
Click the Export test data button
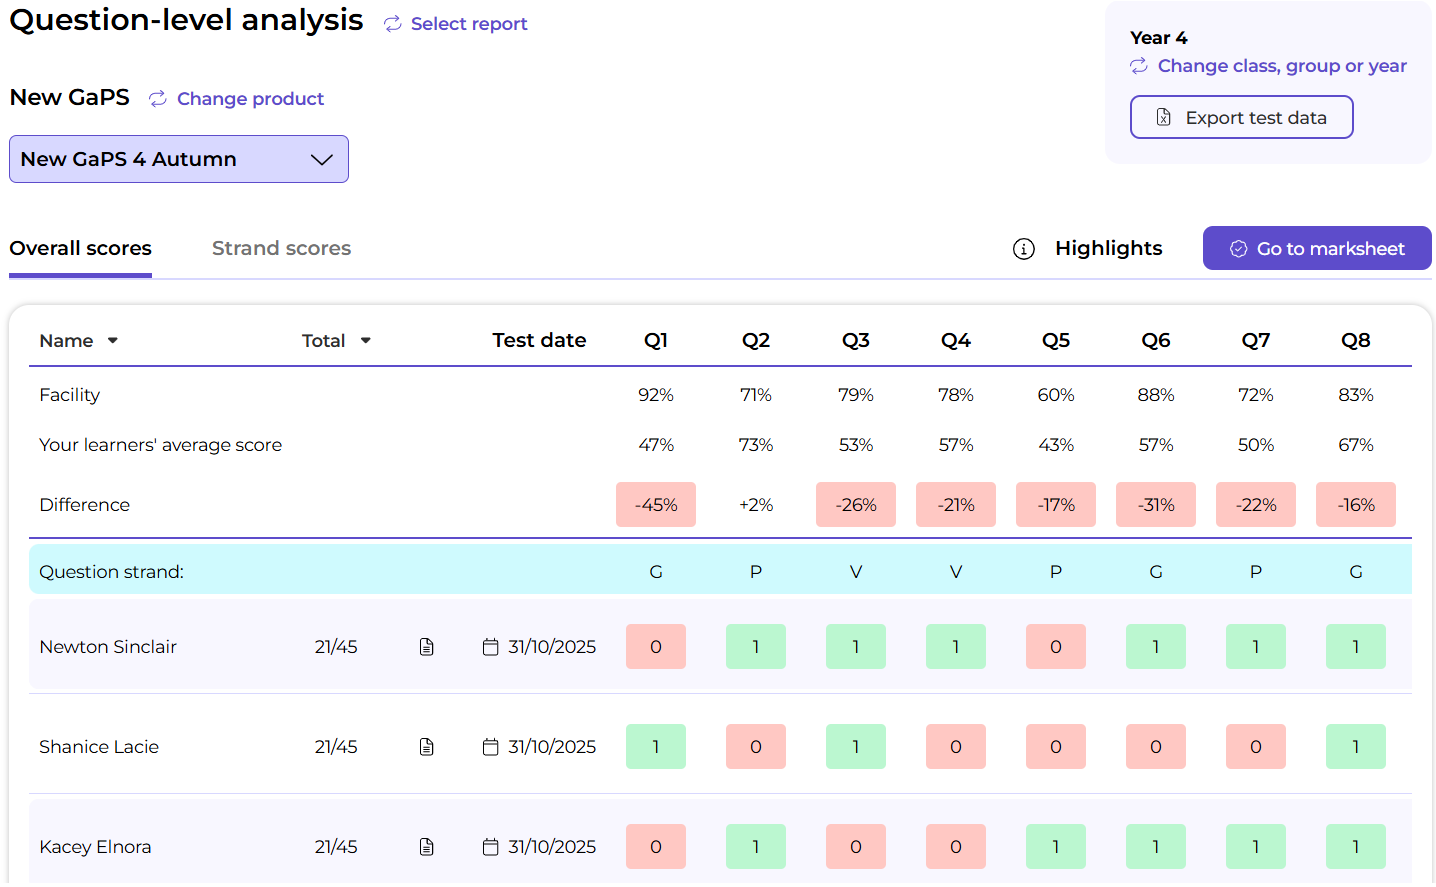point(1241,117)
